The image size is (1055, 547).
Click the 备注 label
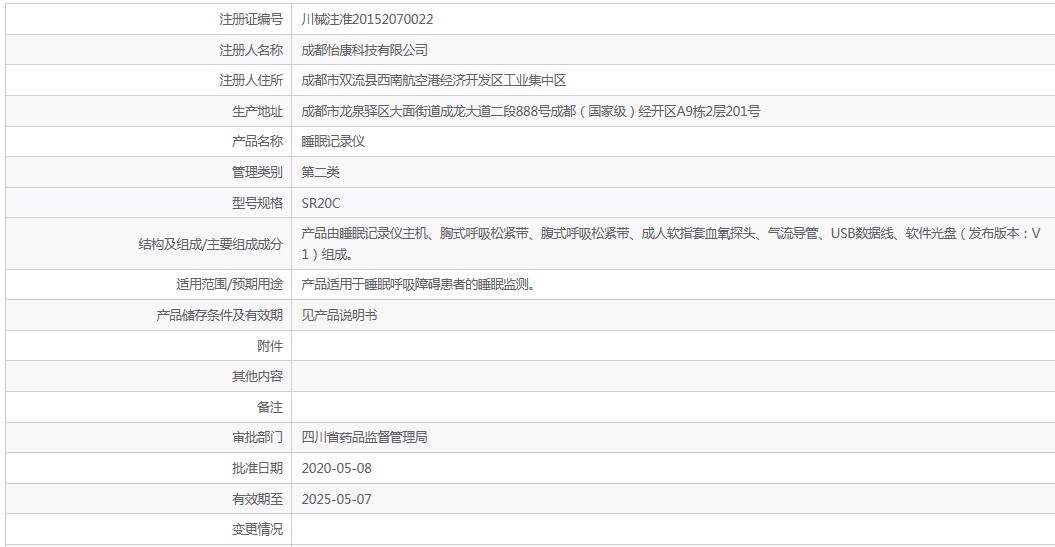click(270, 407)
